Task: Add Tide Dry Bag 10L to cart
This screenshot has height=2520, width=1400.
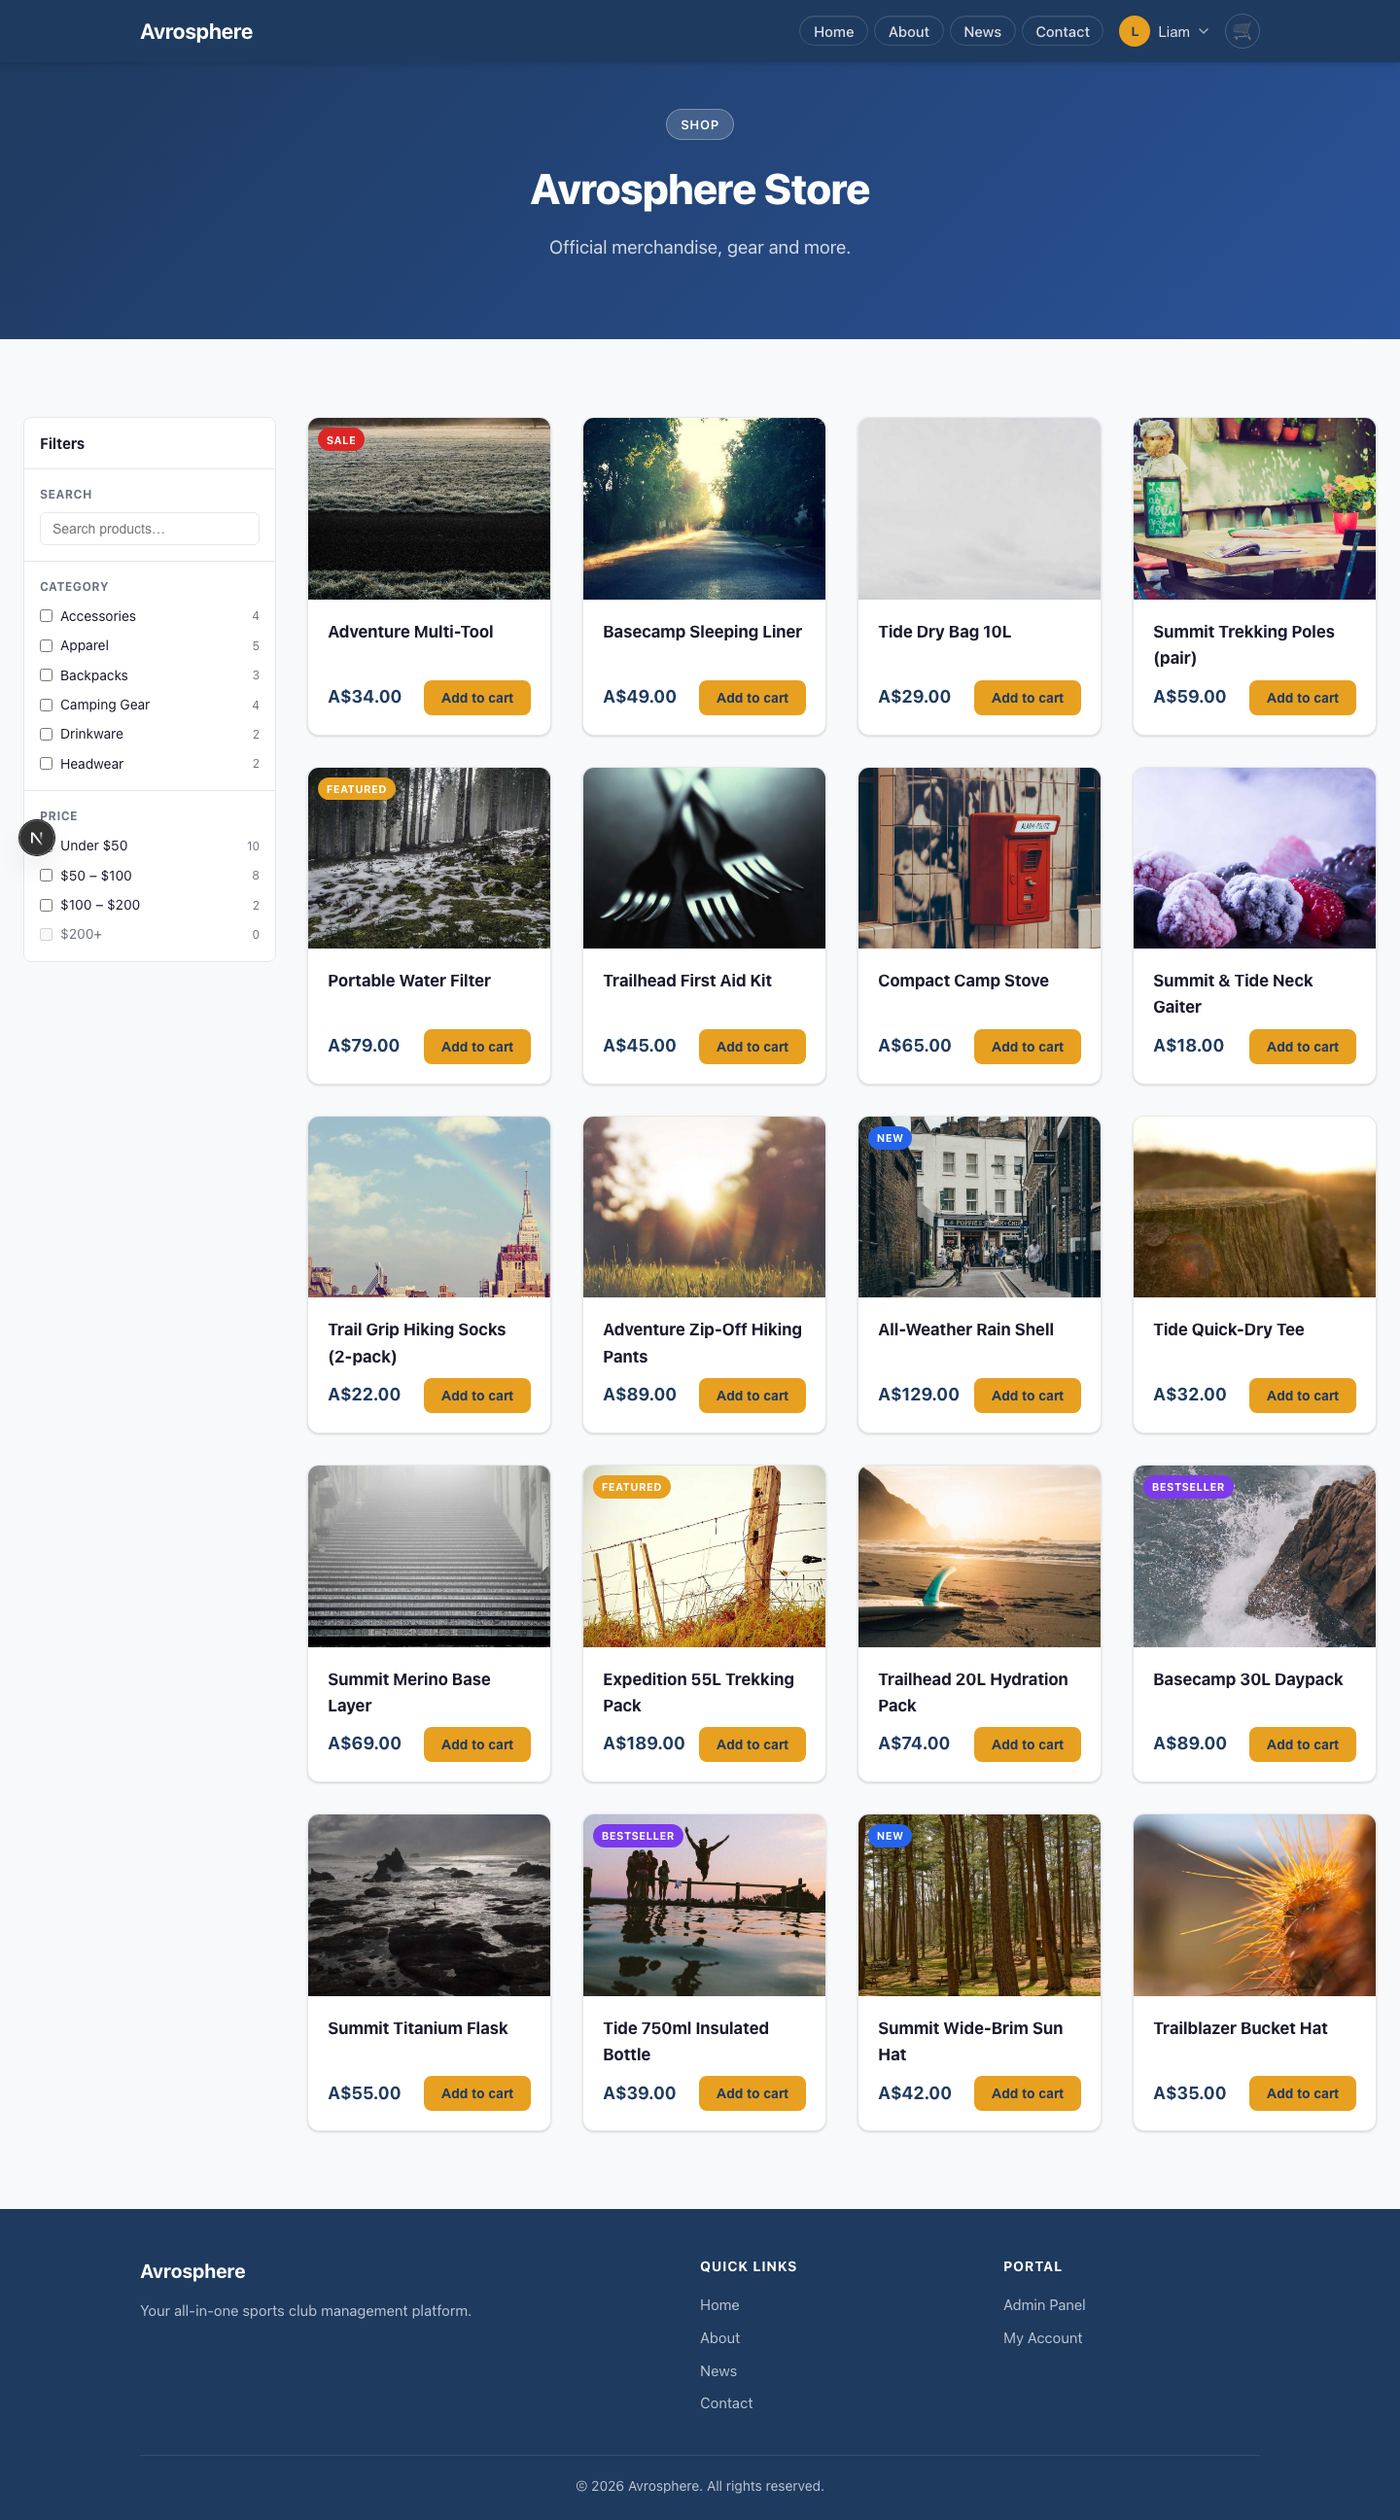Action: [x=1027, y=698]
